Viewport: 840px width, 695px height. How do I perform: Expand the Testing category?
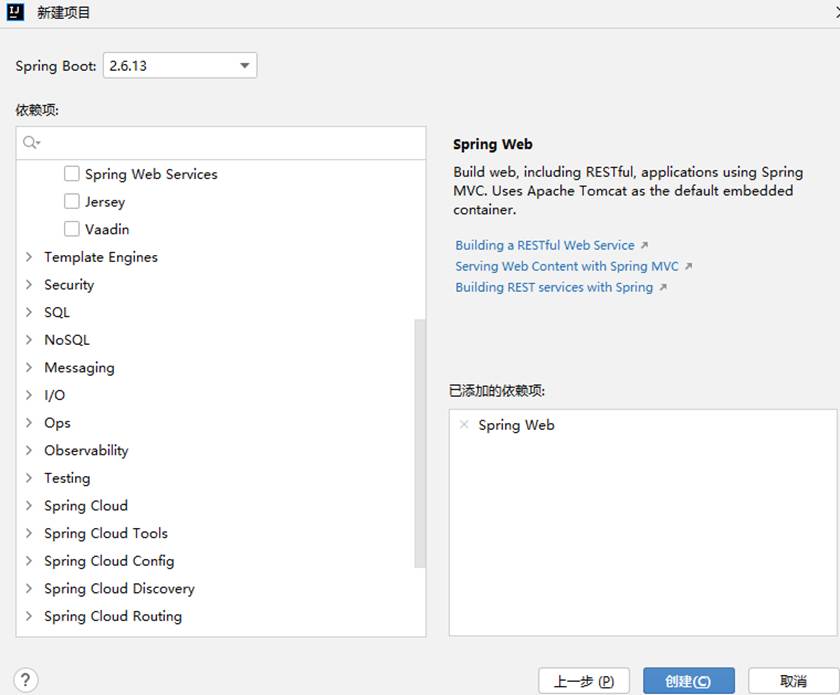[x=29, y=477]
